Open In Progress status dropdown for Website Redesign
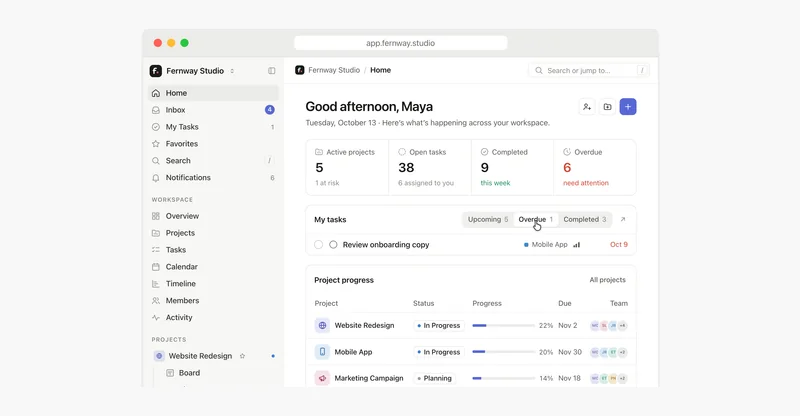The height and width of the screenshot is (416, 800). pyautogui.click(x=439, y=325)
